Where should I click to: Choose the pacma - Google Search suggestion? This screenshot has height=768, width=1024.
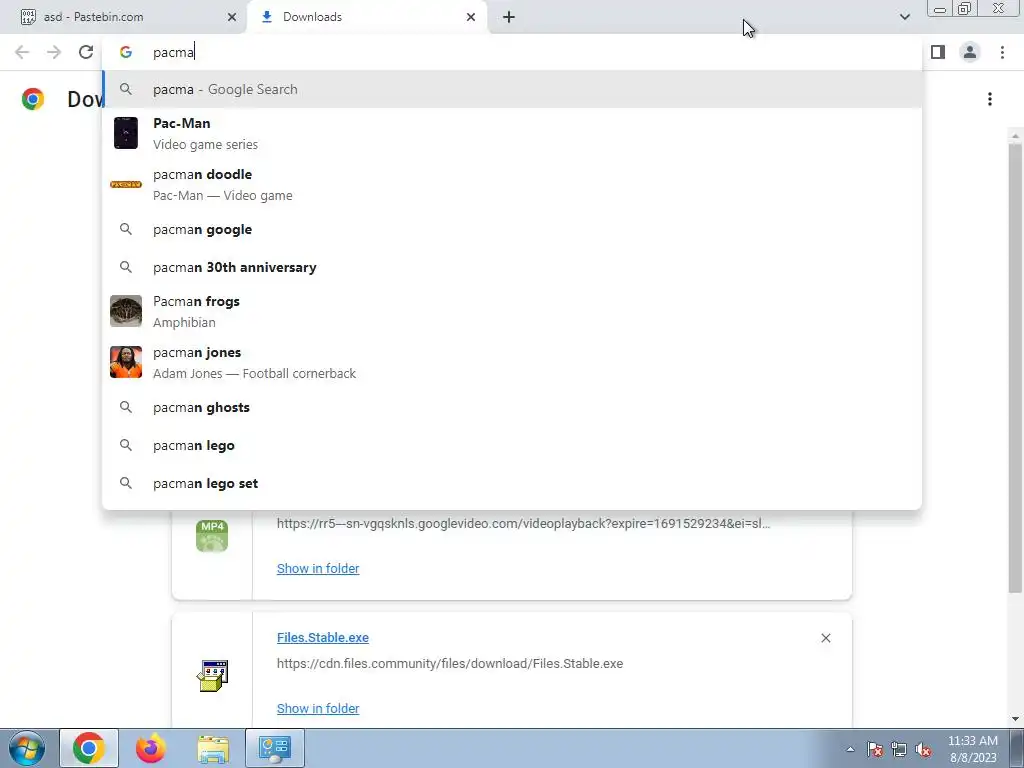(x=513, y=89)
